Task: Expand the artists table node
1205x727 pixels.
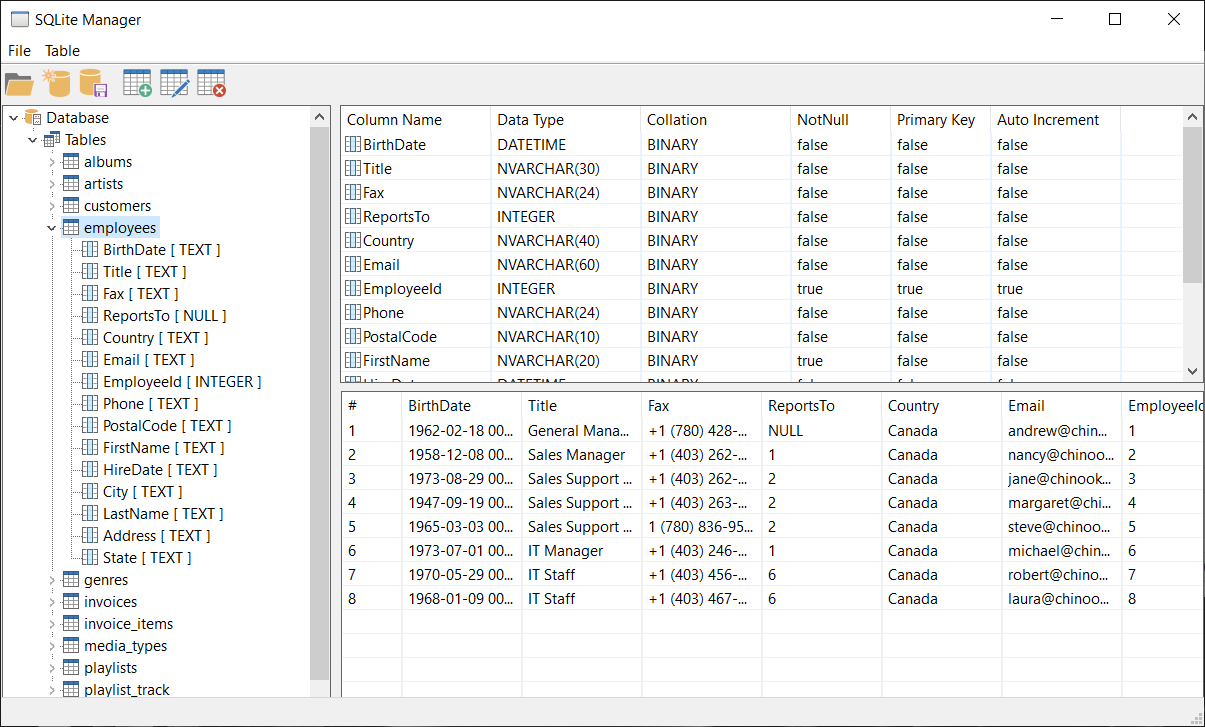Action: click(52, 184)
